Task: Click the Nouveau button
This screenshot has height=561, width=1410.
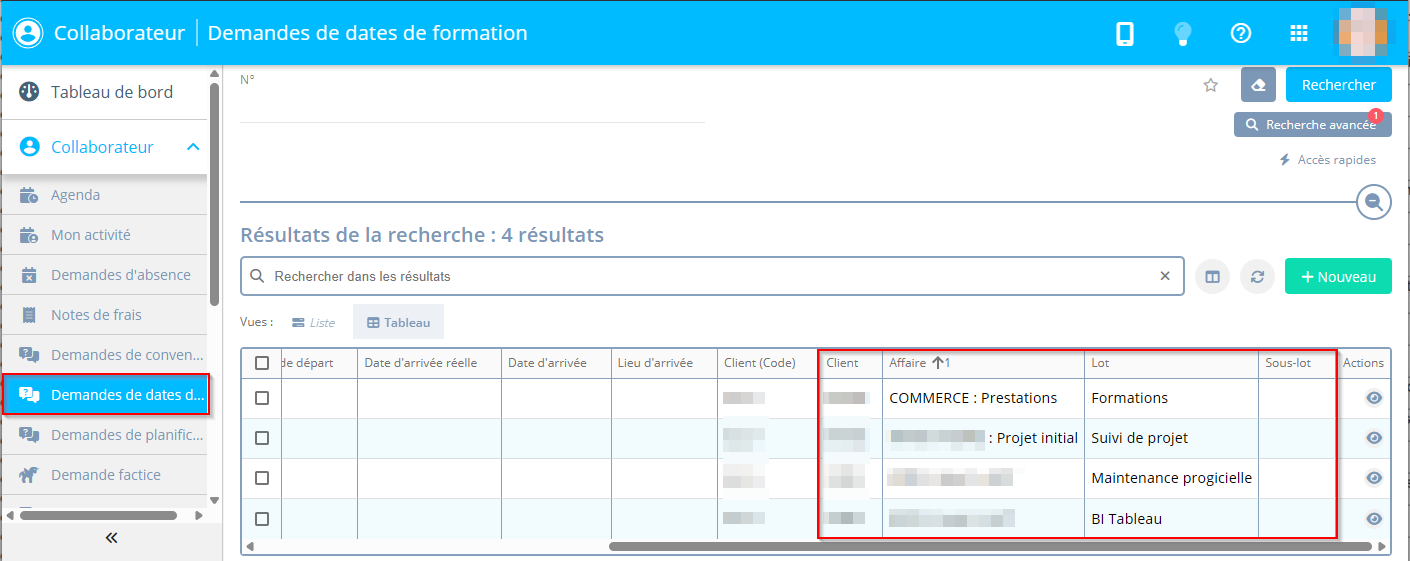Action: 1338,277
